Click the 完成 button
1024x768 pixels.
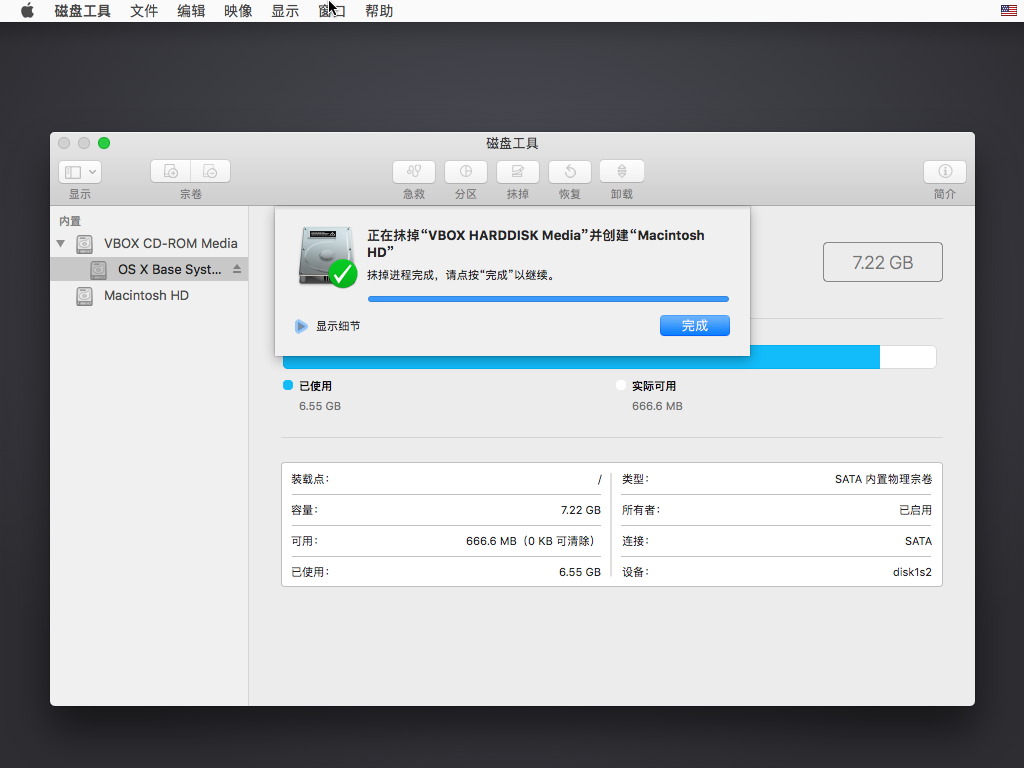[x=694, y=326]
